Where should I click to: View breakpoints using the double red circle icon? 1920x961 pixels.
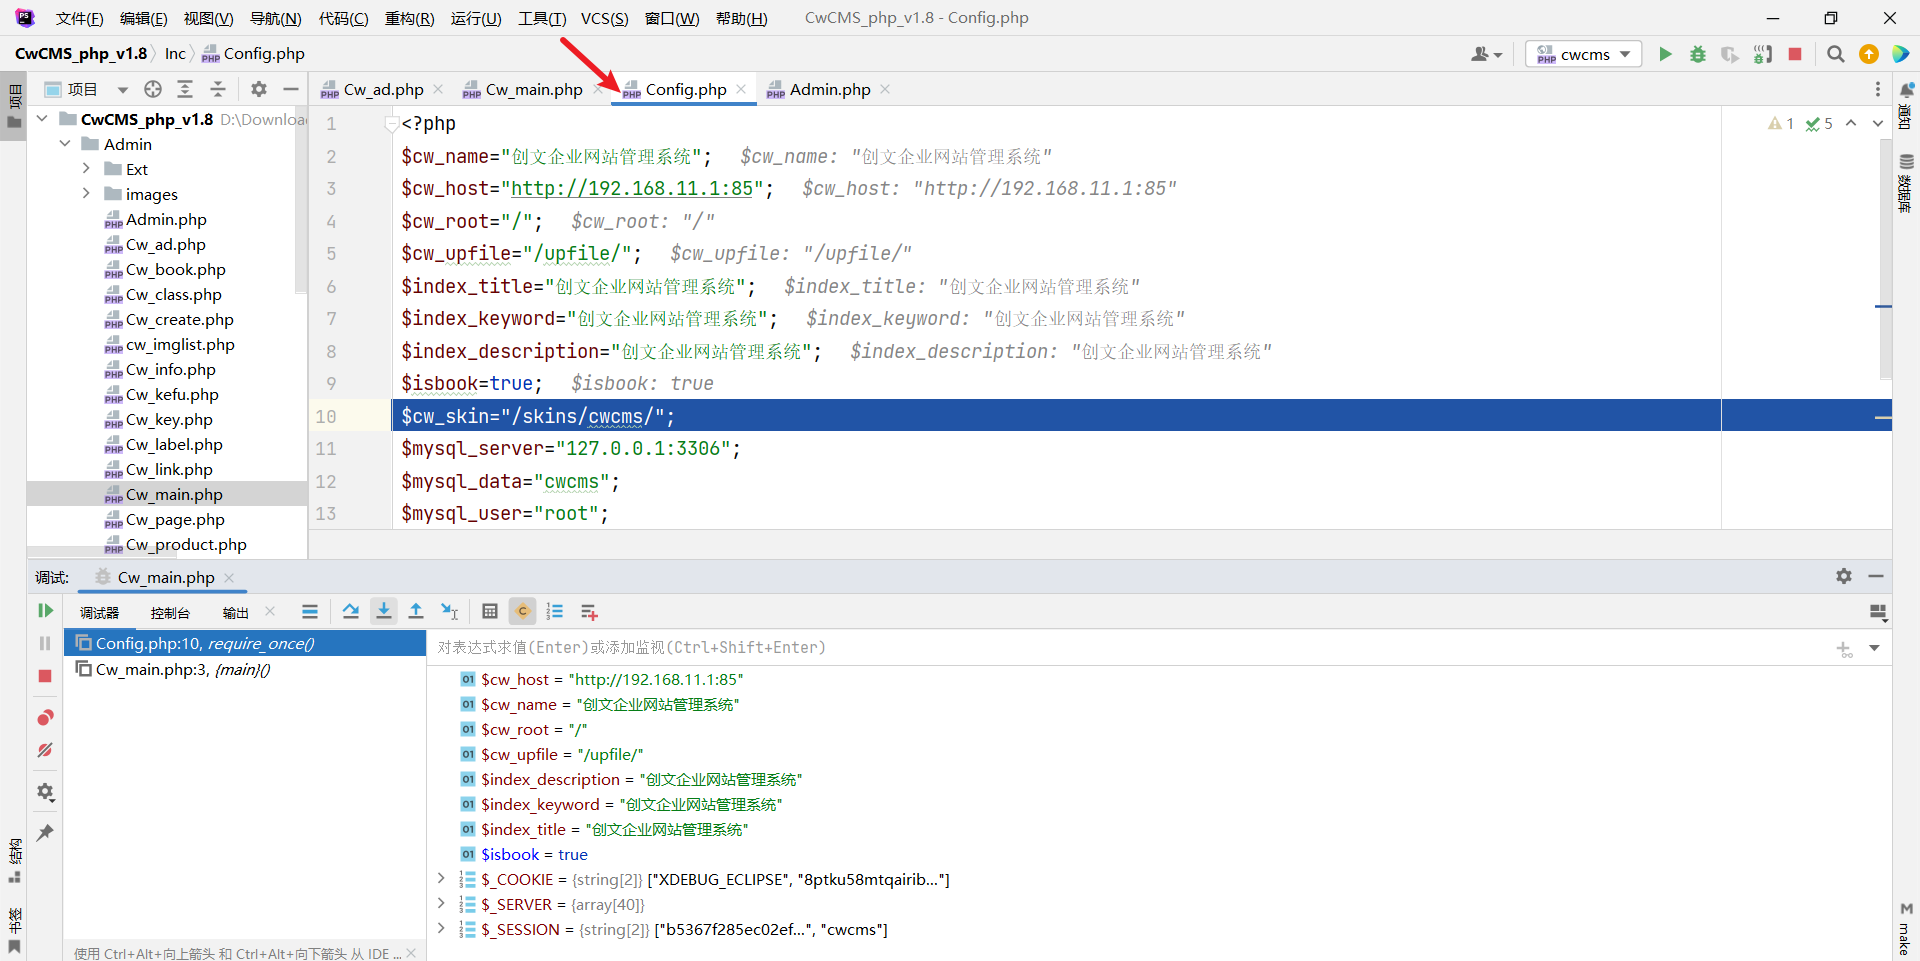coord(45,718)
